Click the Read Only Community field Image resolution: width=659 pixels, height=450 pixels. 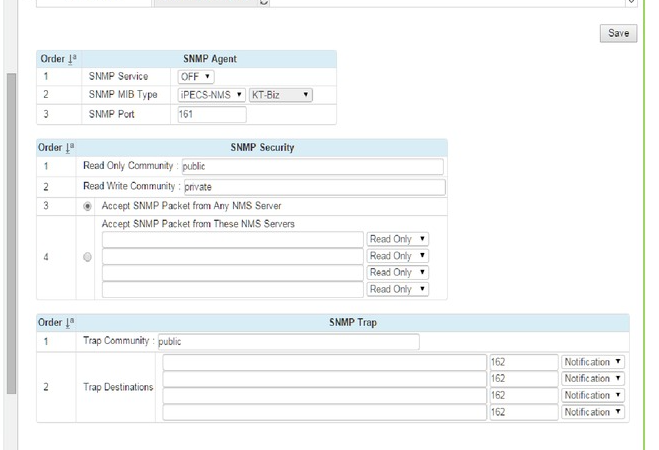[x=311, y=167]
